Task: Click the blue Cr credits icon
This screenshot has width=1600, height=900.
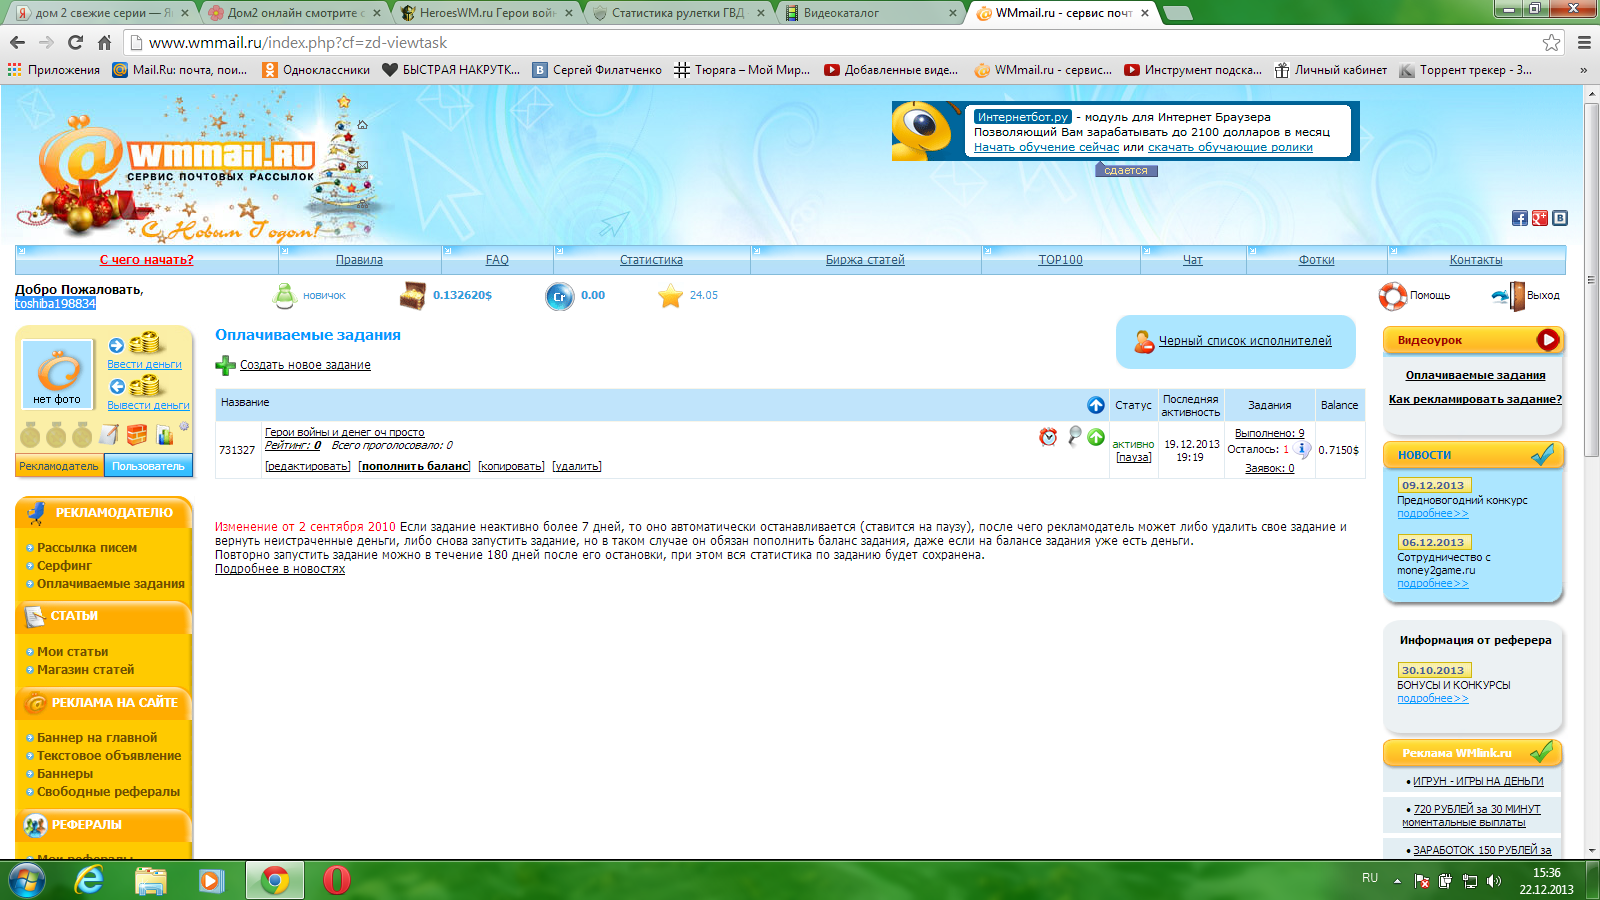Action: [x=560, y=296]
